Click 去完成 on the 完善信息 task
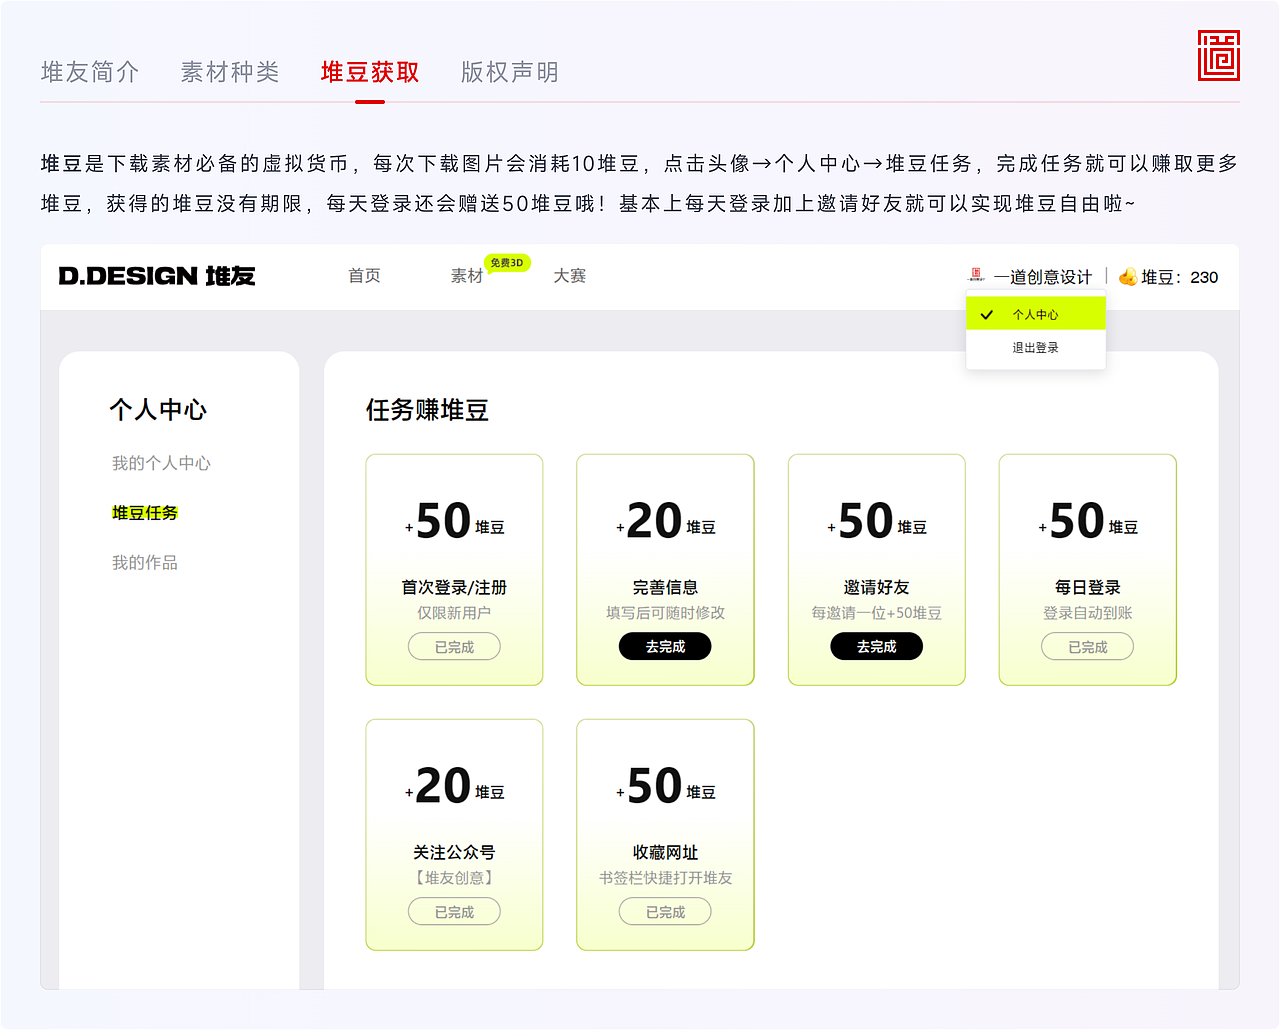1280x1030 pixels. click(665, 646)
